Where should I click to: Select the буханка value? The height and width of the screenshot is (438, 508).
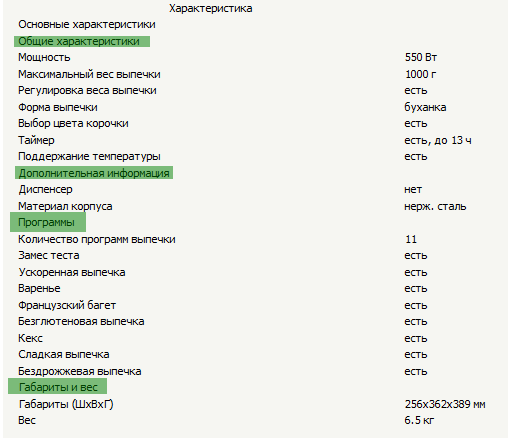(x=425, y=107)
